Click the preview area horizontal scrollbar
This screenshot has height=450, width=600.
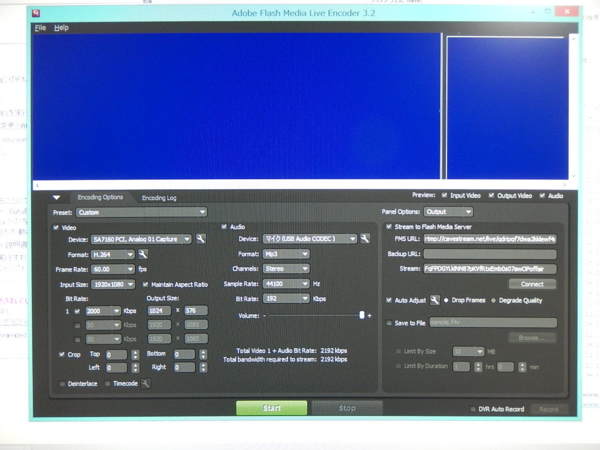pyautogui.click(x=301, y=185)
